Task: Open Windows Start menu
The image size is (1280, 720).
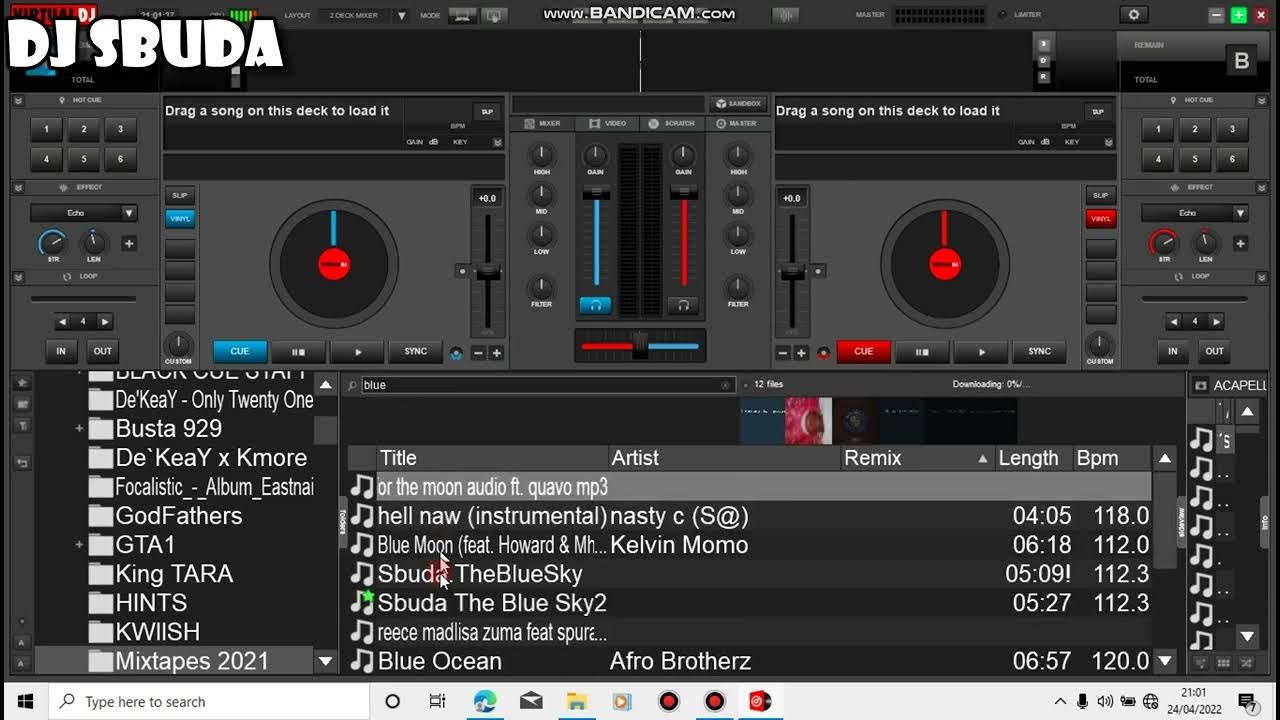Action: point(24,701)
